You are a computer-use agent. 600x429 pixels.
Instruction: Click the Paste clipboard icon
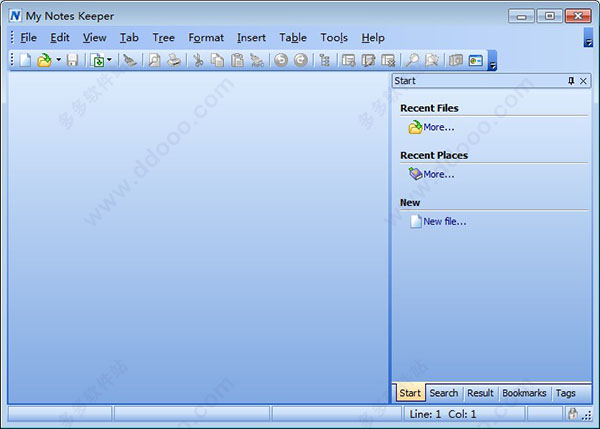pos(238,60)
